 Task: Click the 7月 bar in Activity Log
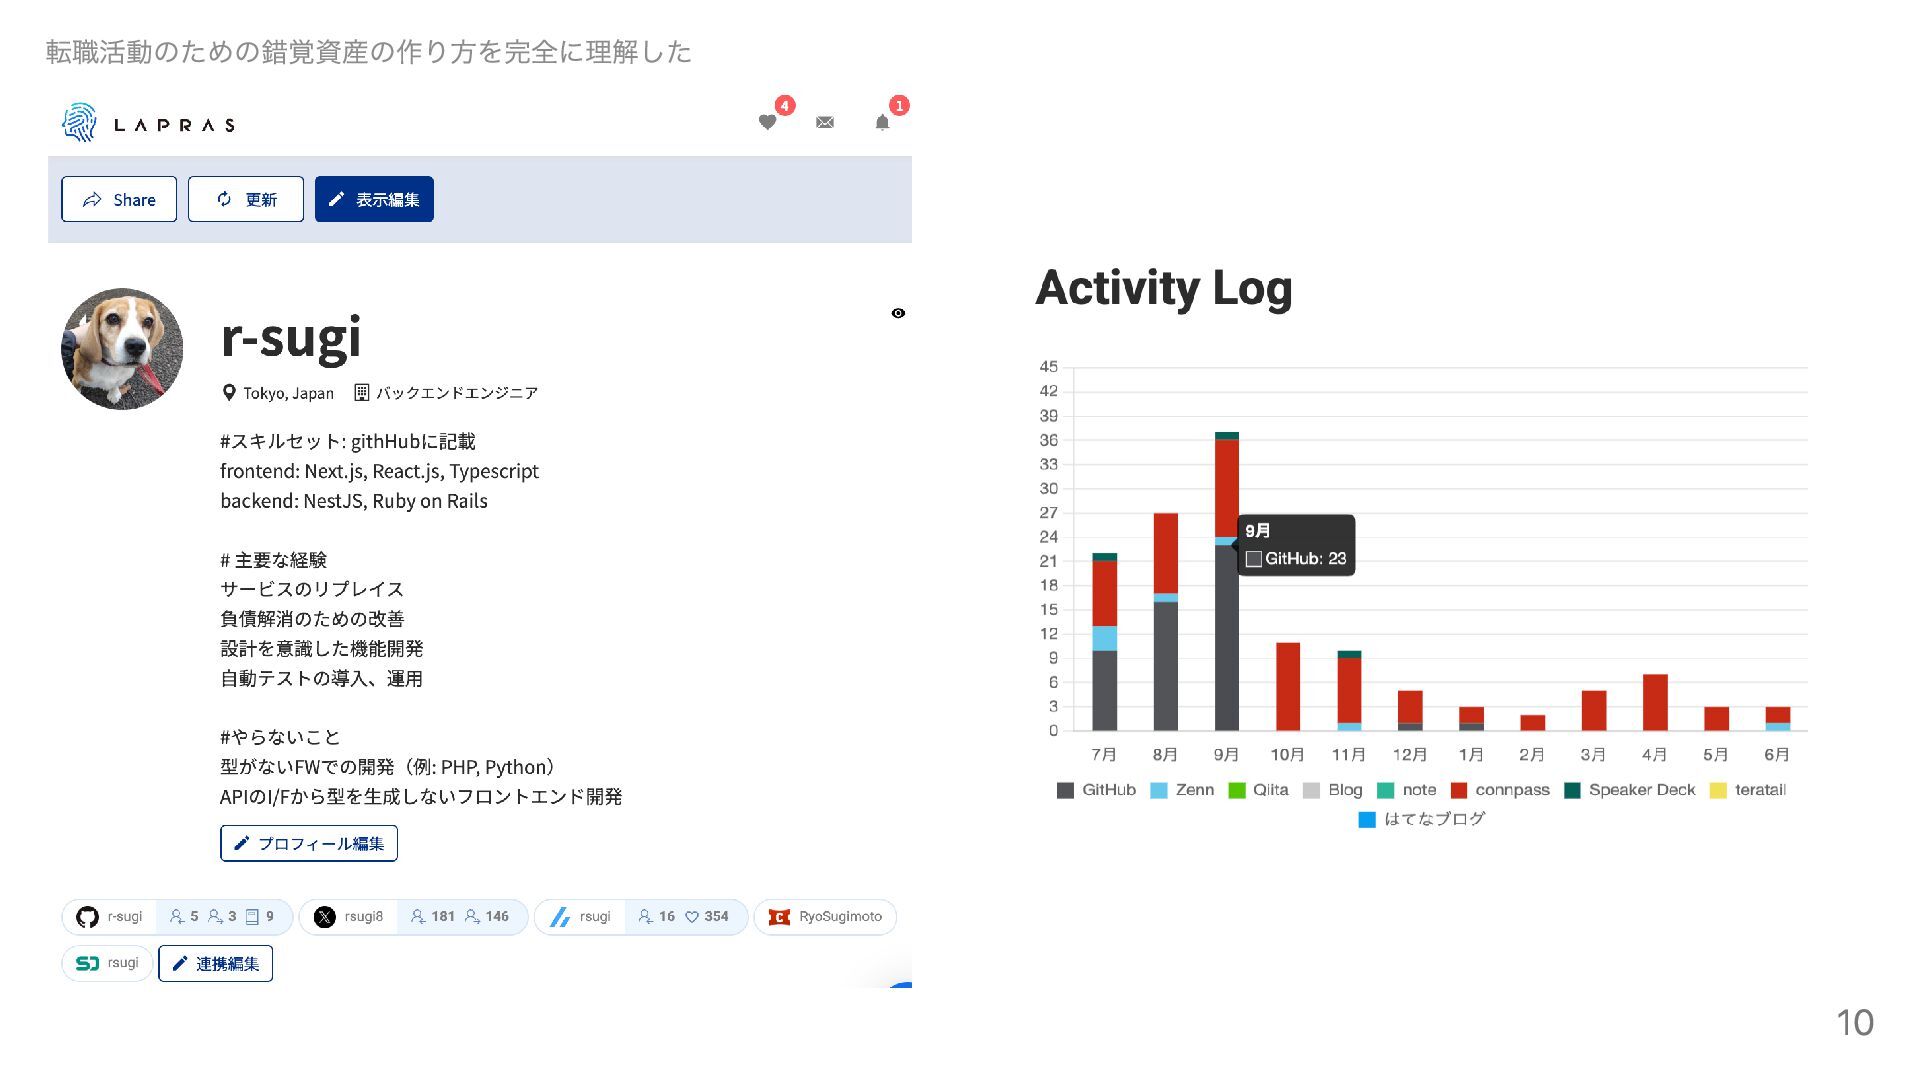click(1104, 641)
